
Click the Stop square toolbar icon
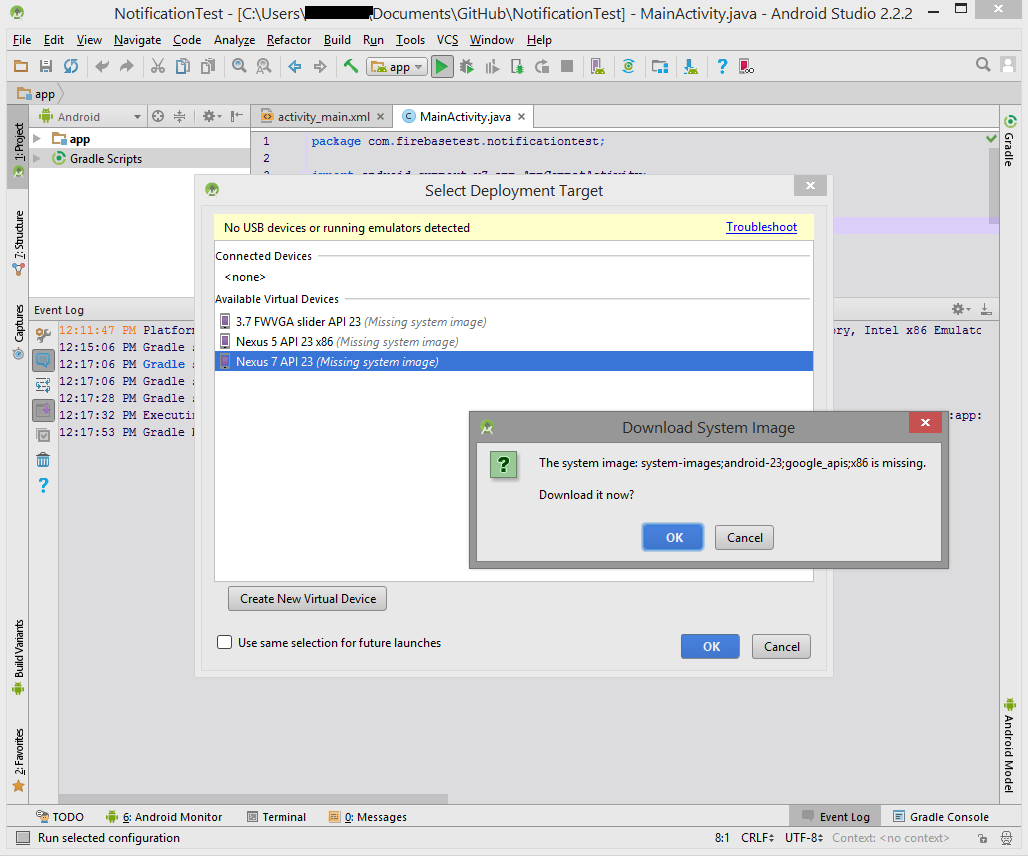(x=567, y=66)
